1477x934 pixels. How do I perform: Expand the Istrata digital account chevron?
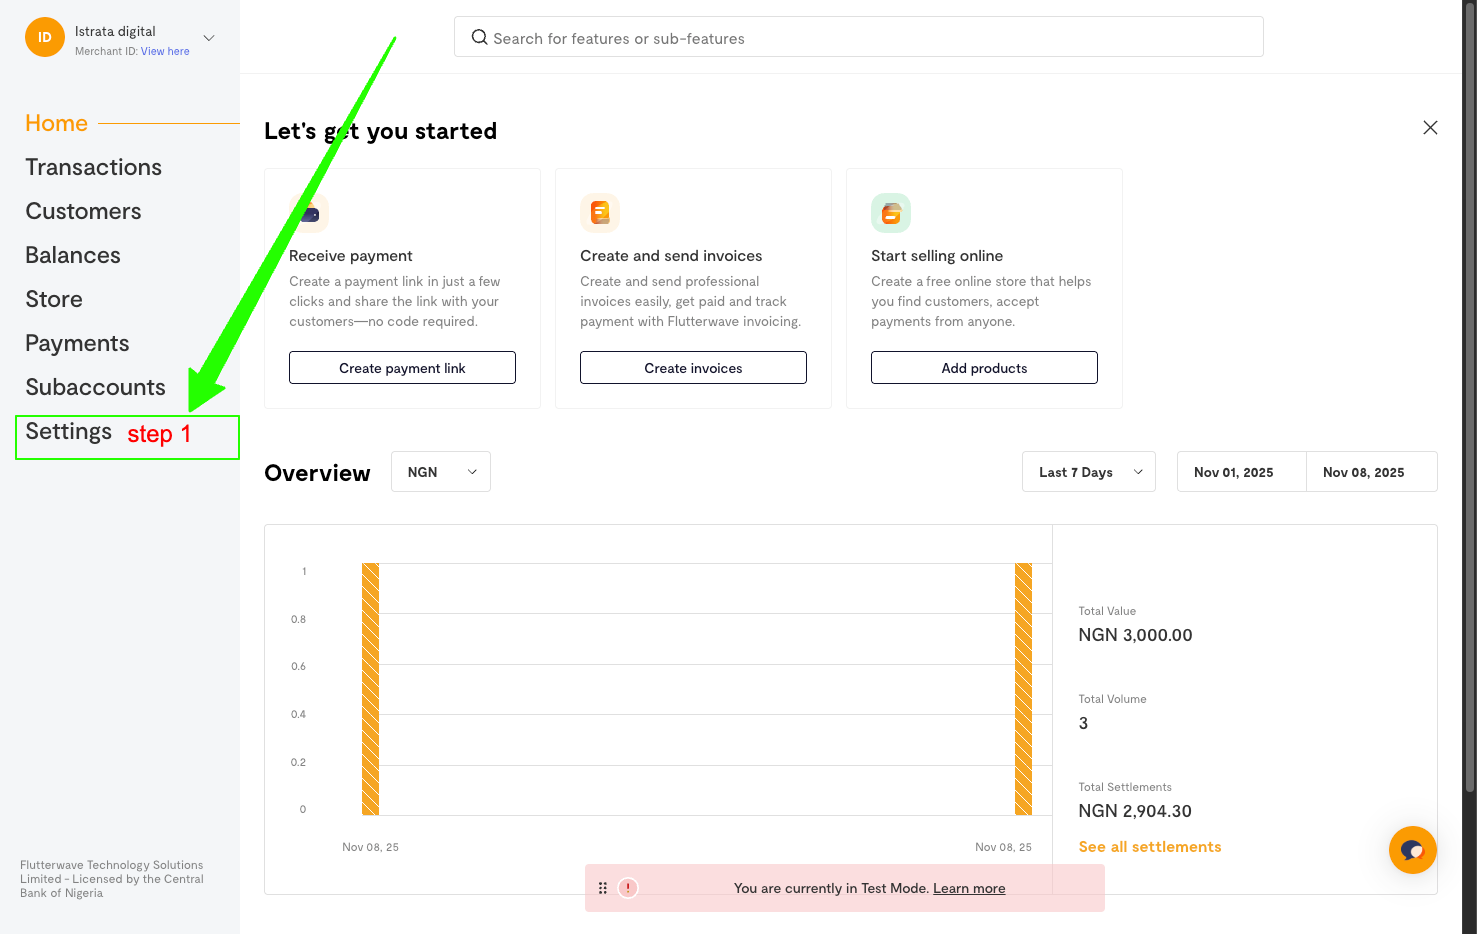209,38
